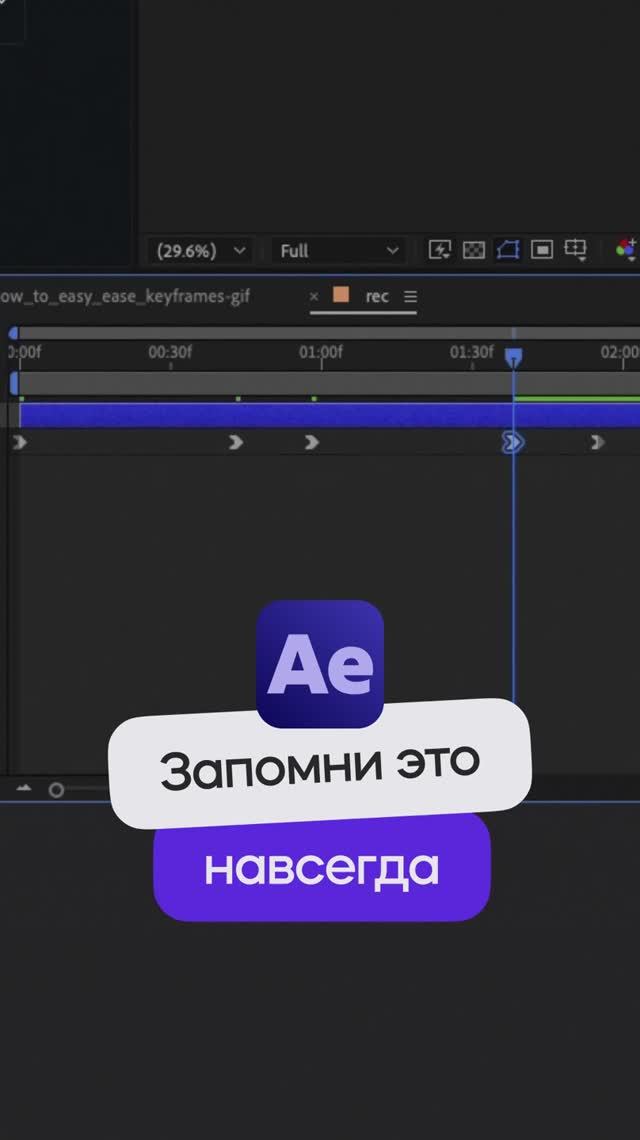Select the rec composition tab

coord(377,297)
